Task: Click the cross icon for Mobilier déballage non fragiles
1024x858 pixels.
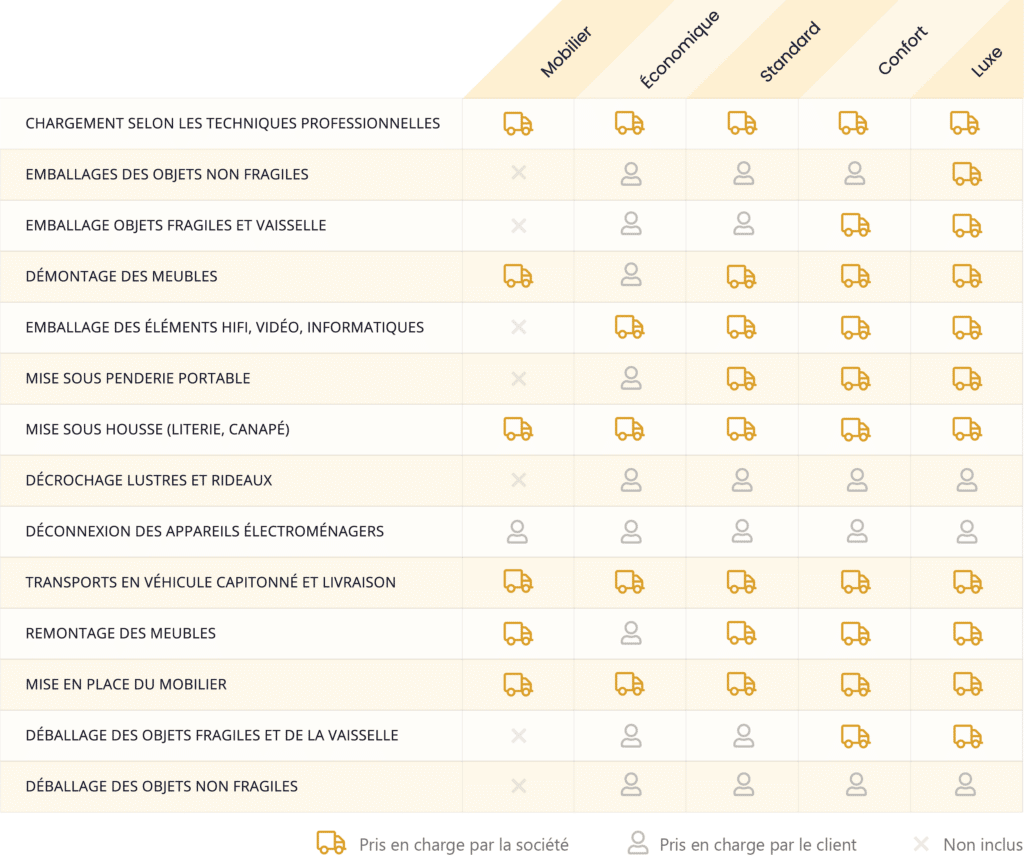Action: pos(519,786)
